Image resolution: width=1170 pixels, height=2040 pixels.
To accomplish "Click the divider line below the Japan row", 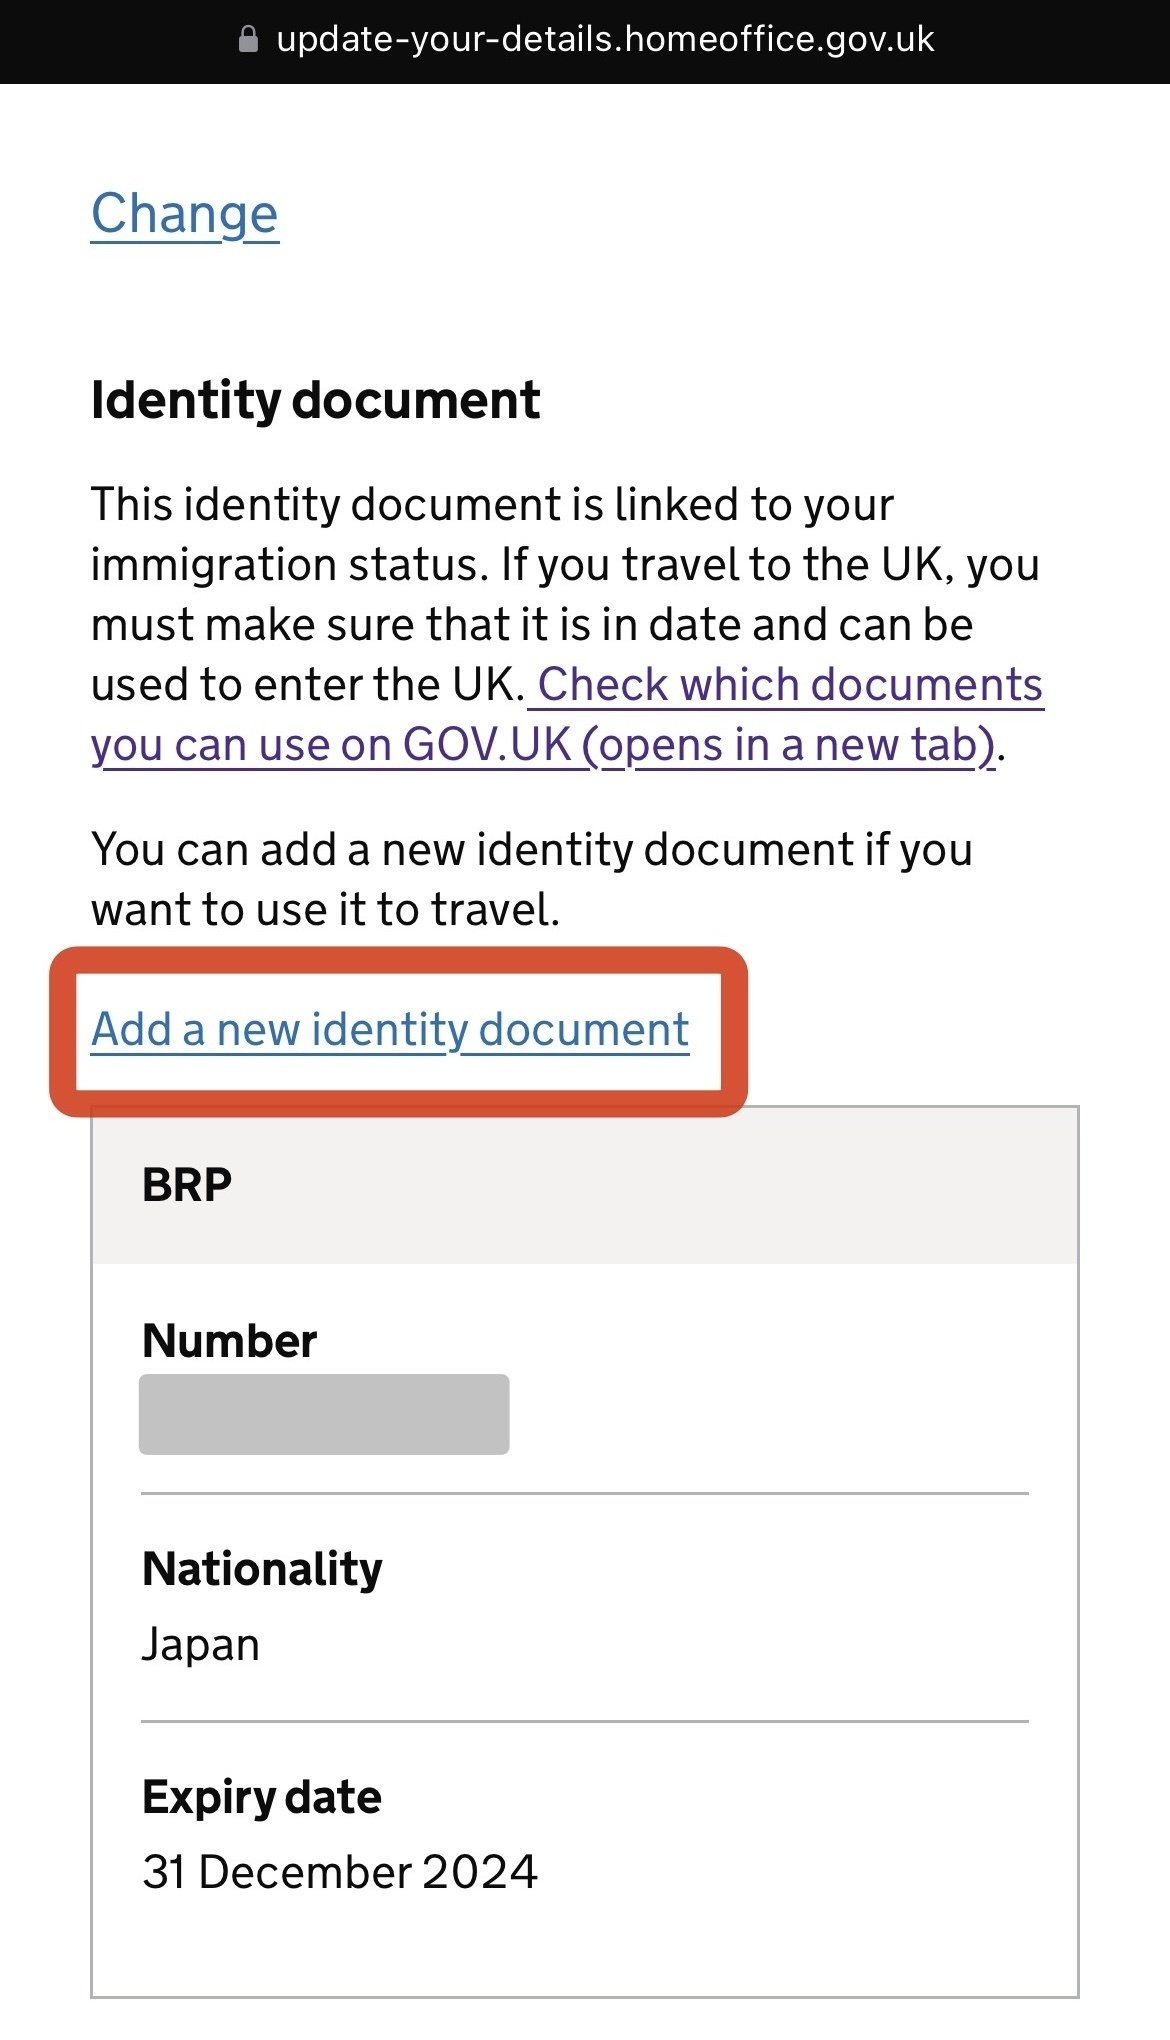I will [x=585, y=1722].
